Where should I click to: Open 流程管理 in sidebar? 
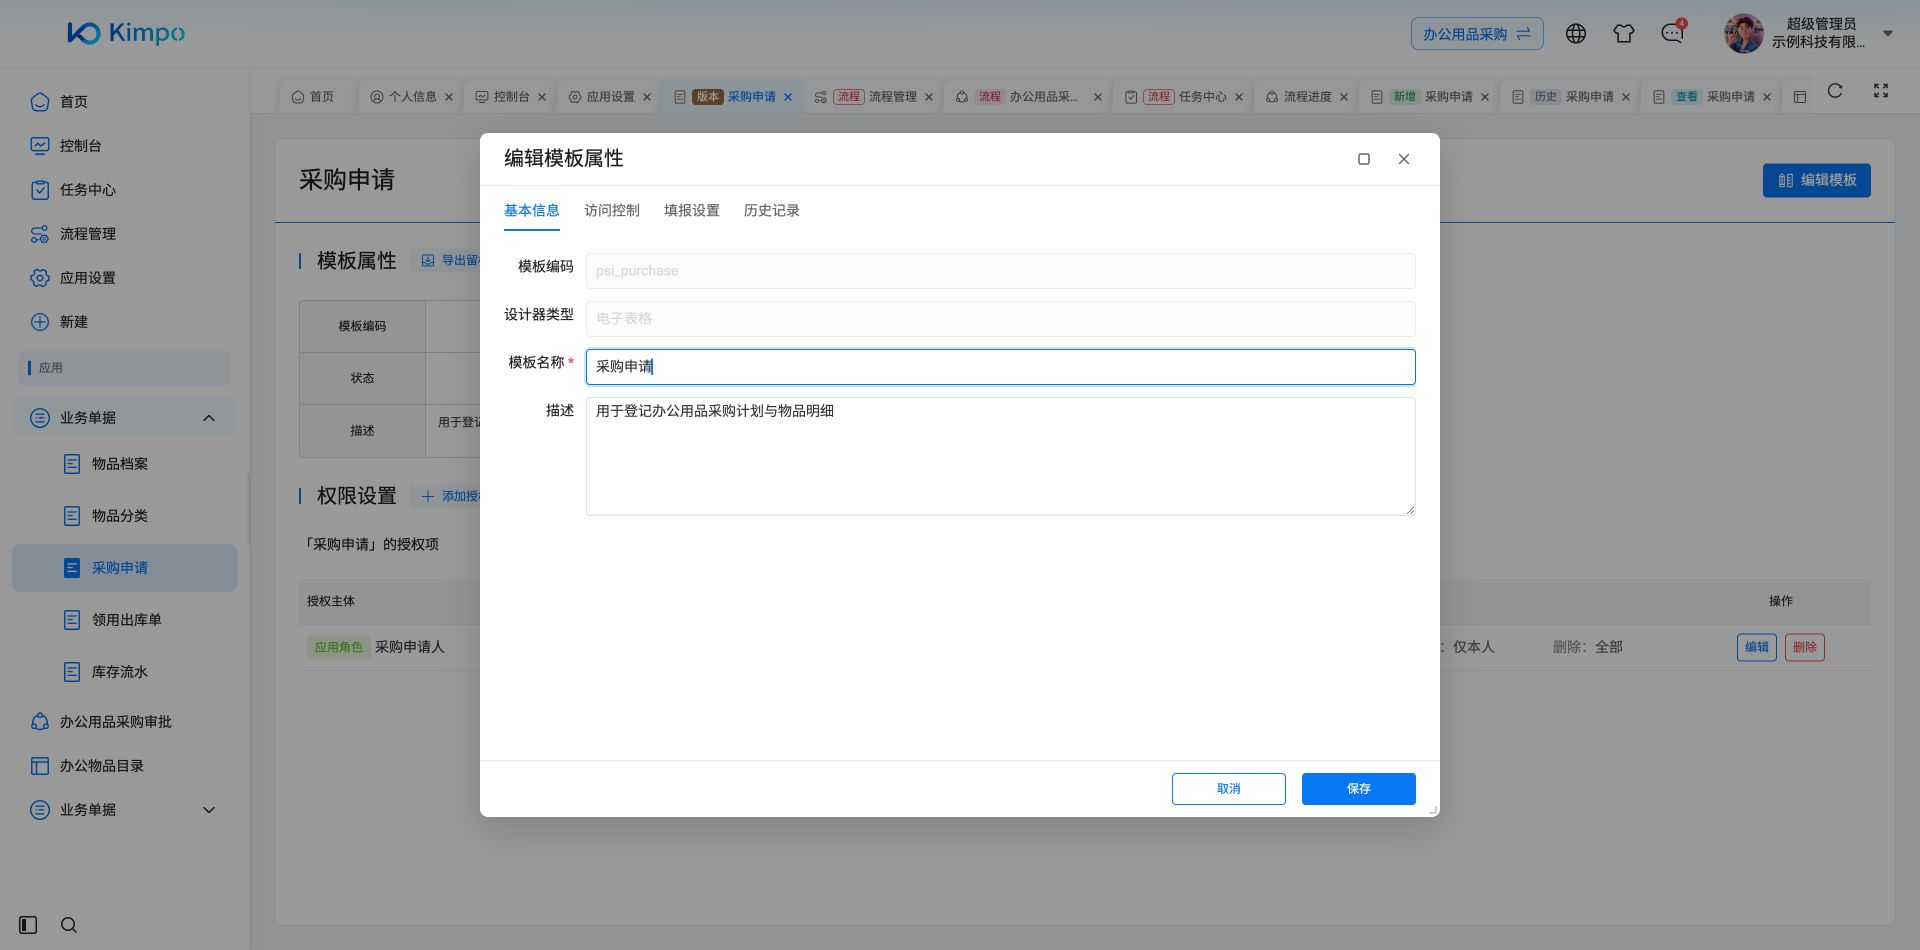tap(124, 234)
